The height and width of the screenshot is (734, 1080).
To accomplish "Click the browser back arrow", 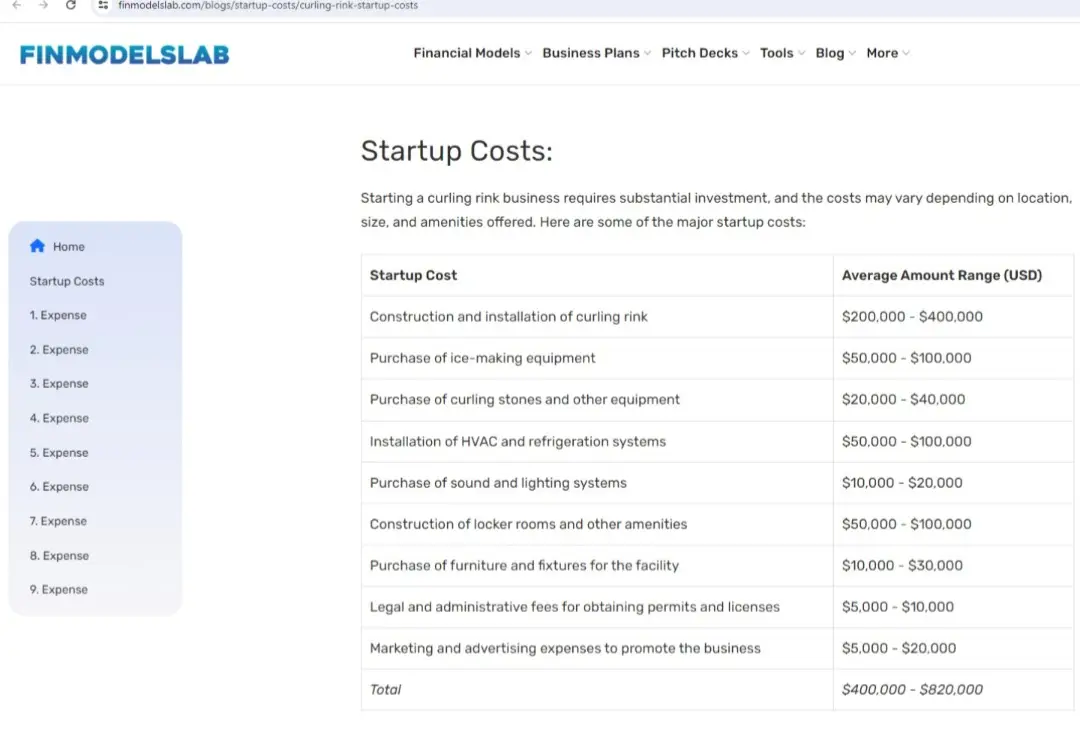I will click(x=17, y=5).
